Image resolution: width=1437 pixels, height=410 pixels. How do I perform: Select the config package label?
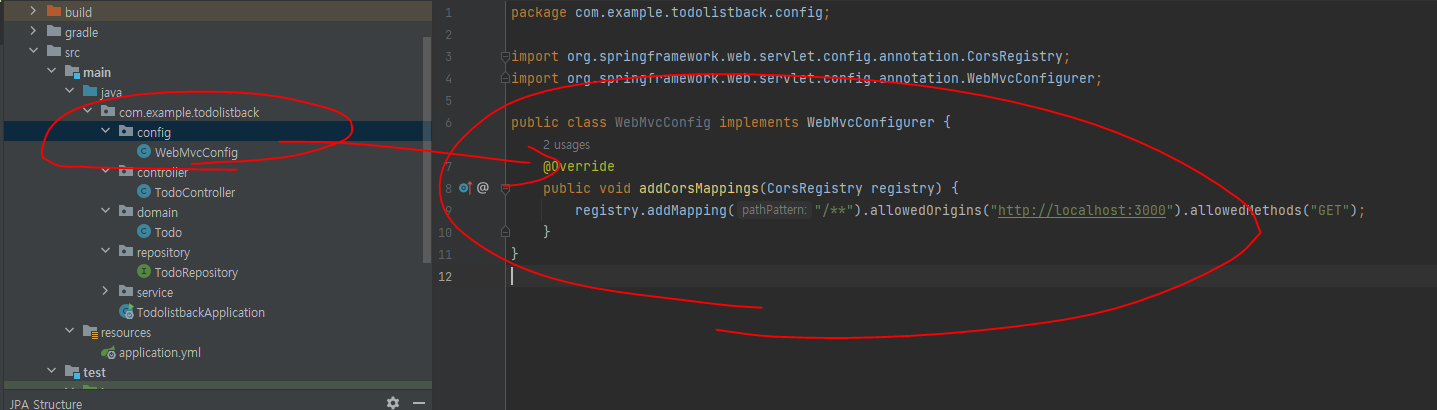154,132
